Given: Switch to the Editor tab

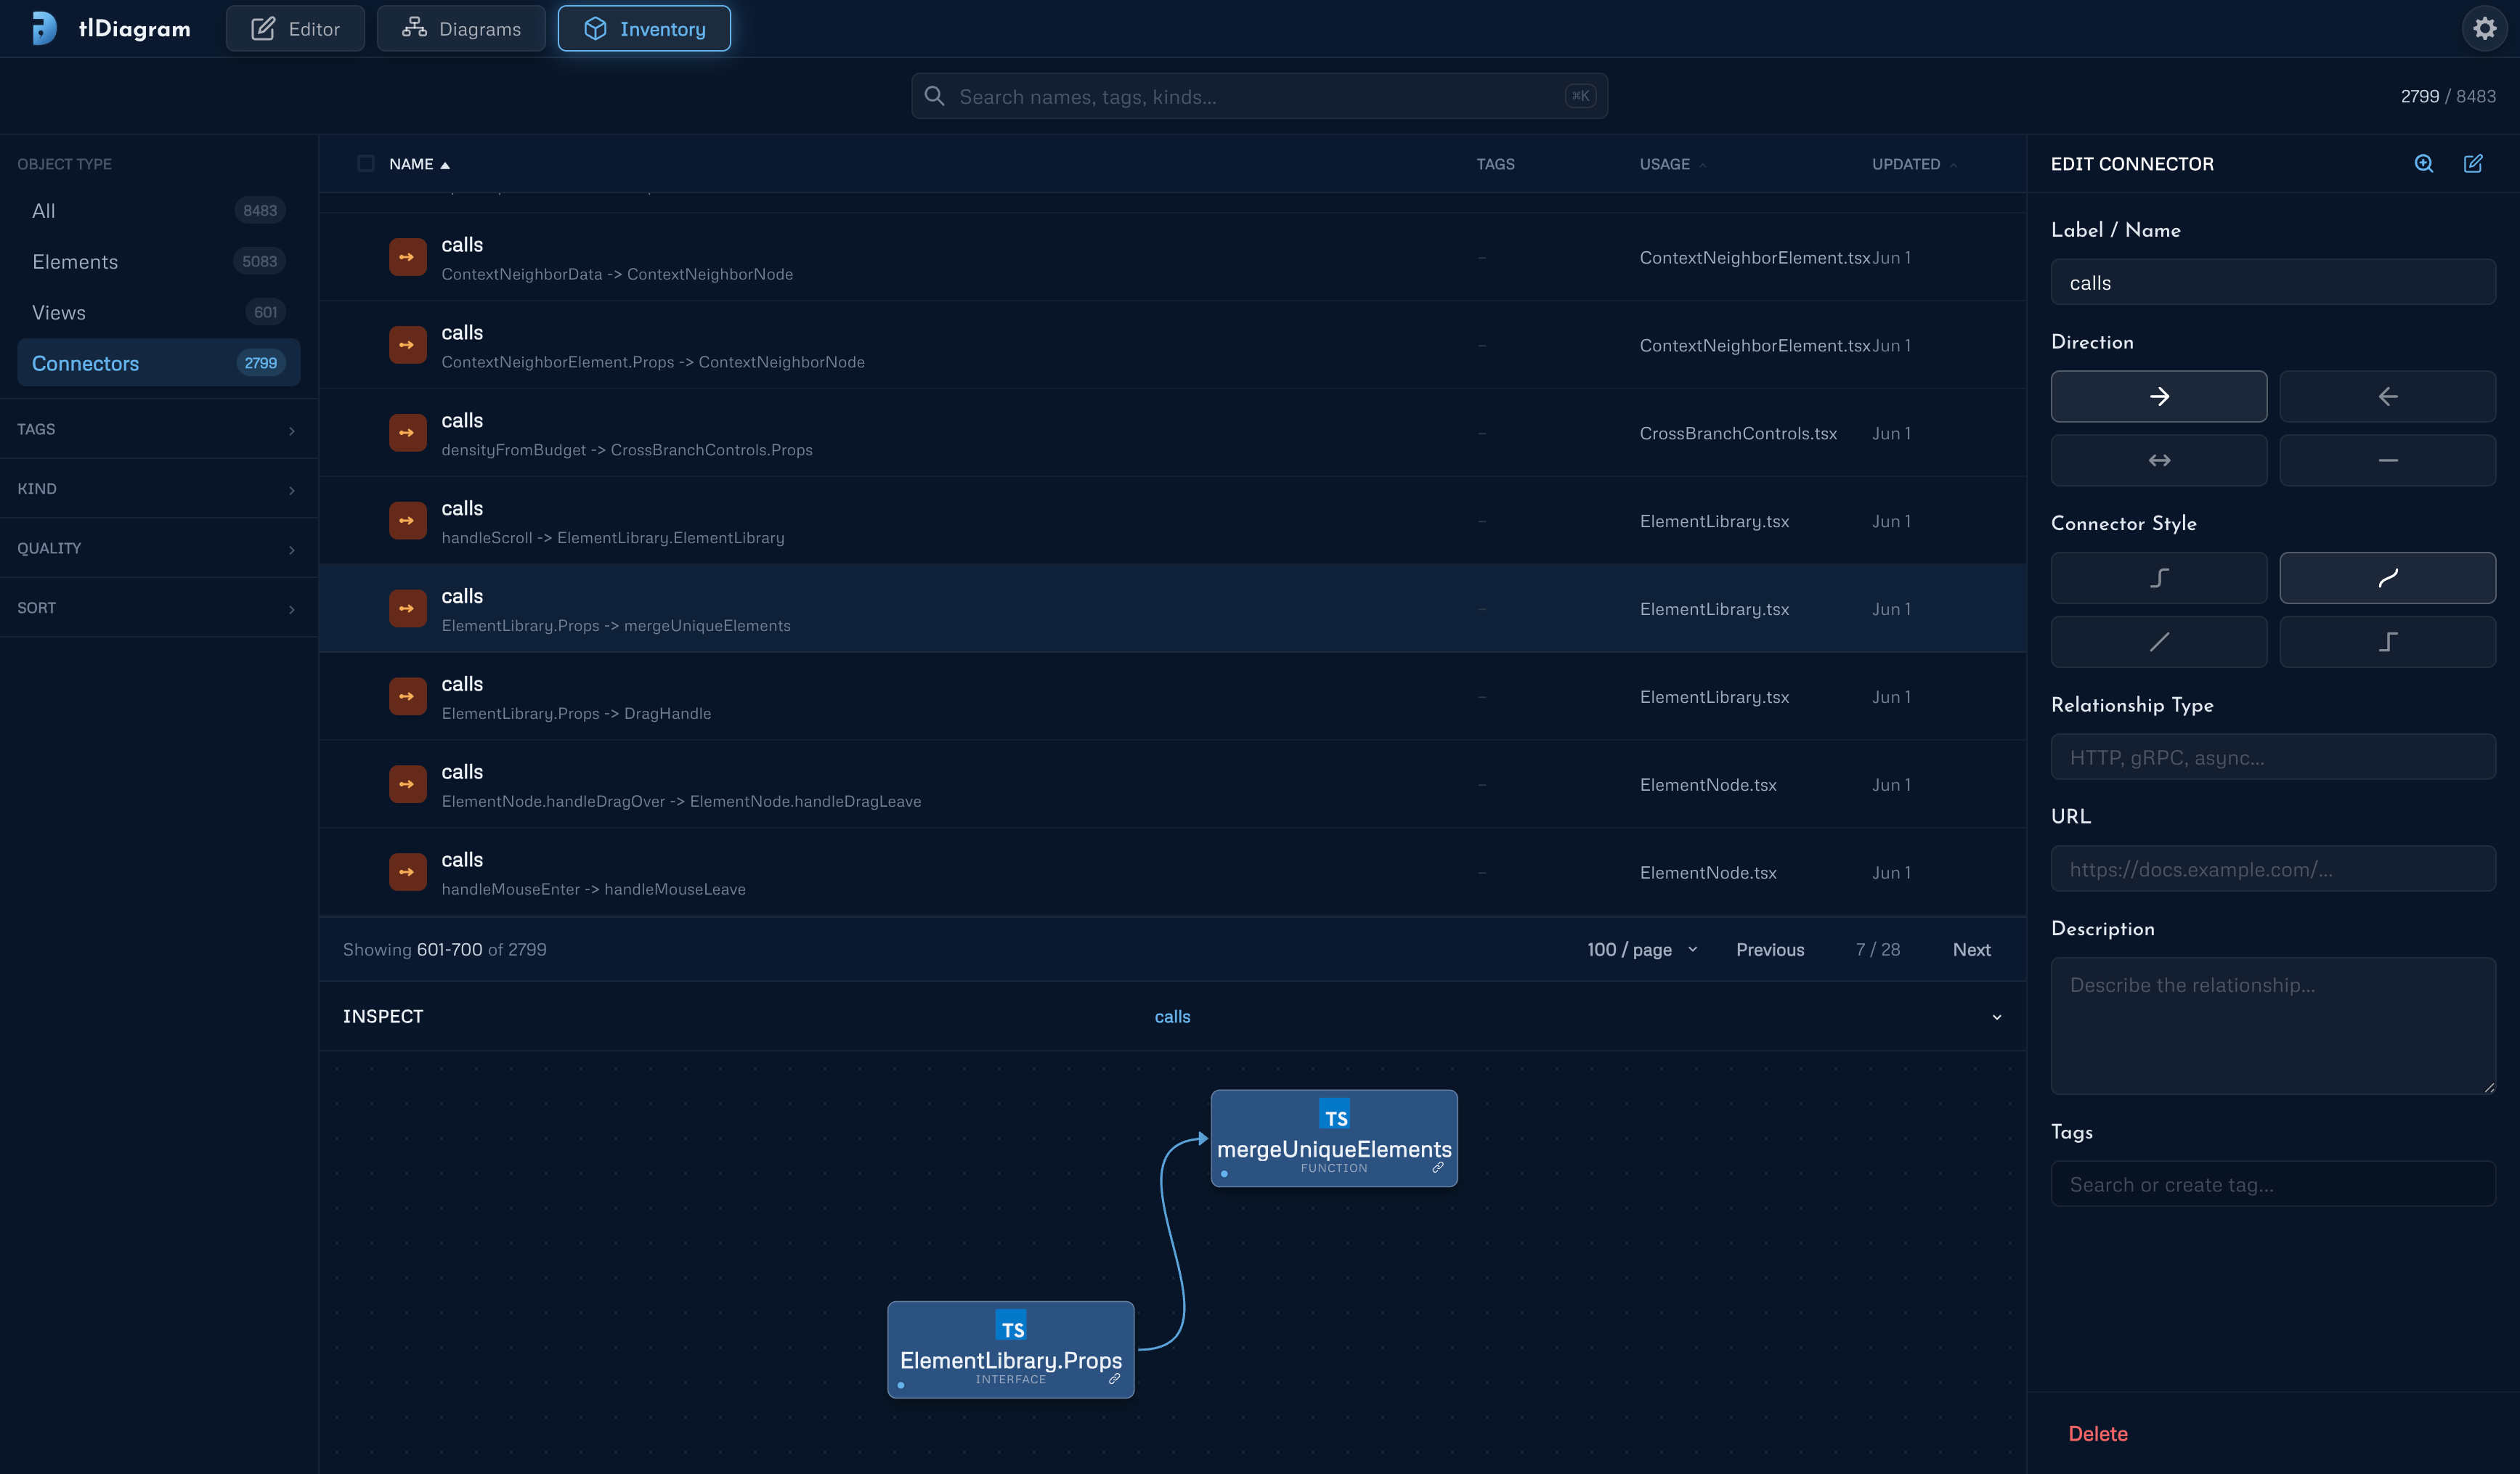Looking at the screenshot, I should click(295, 28).
